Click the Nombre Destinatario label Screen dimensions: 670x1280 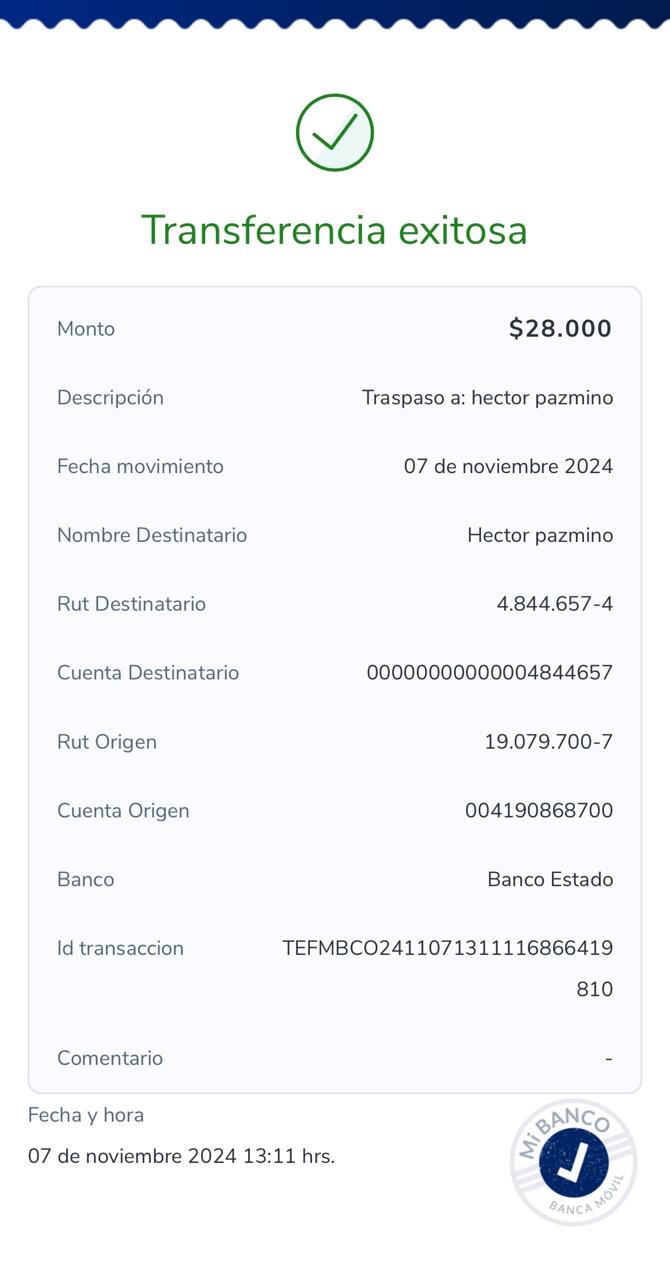coord(152,536)
